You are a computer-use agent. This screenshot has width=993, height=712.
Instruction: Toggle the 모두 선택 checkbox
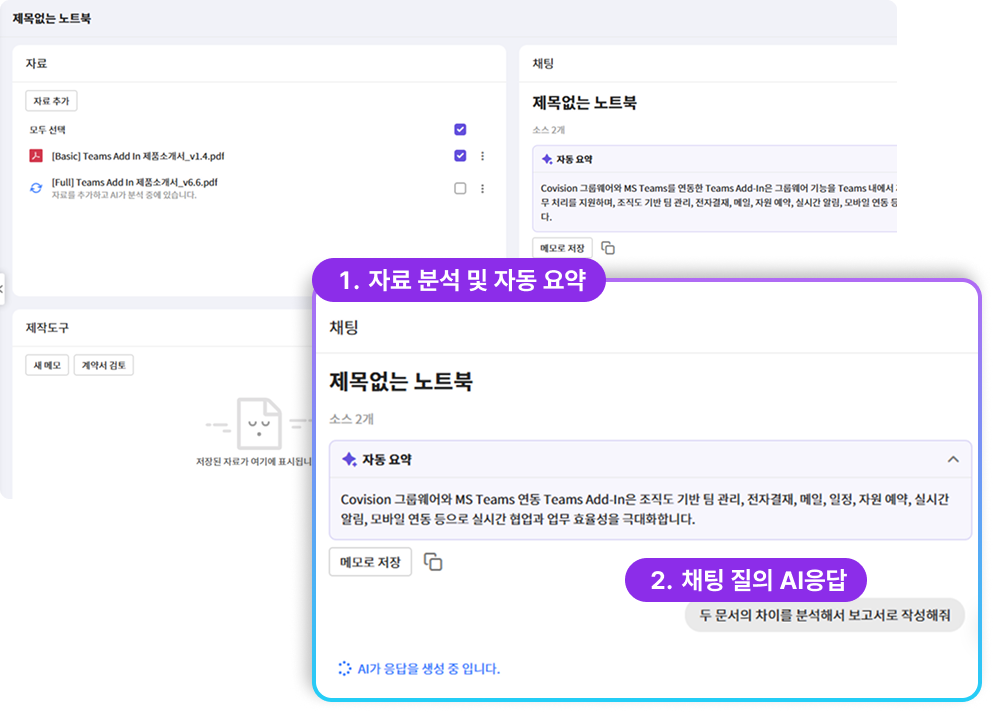[x=460, y=130]
